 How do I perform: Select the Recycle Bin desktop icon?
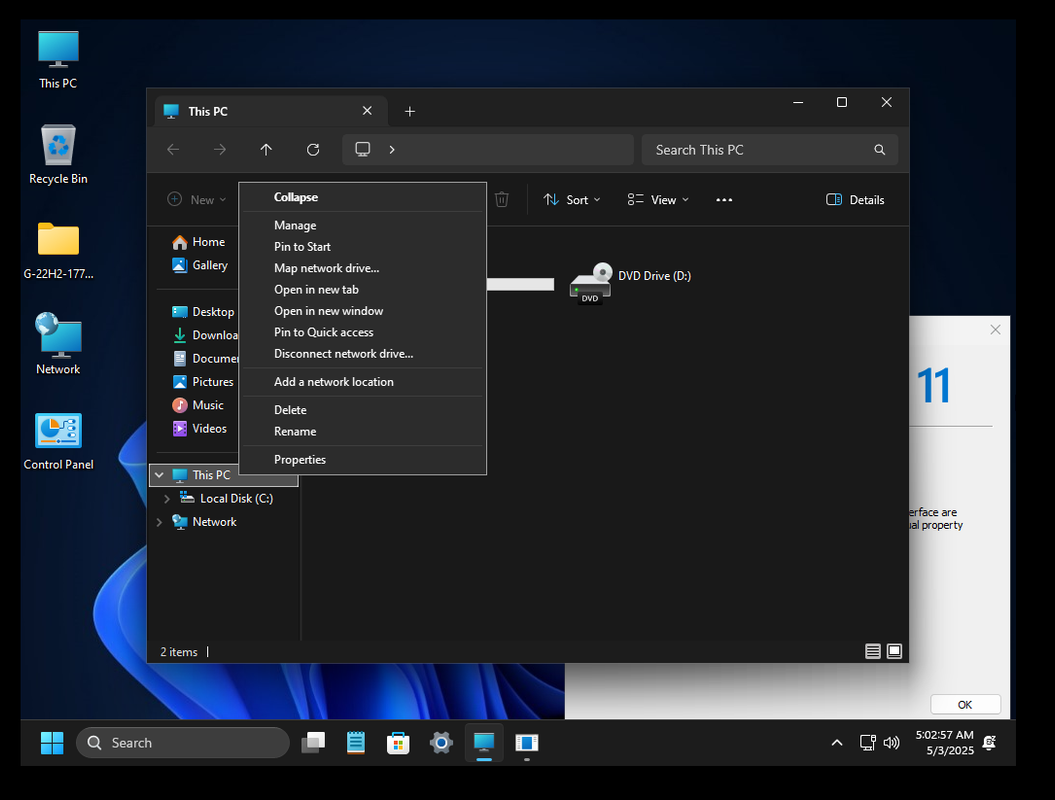point(59,155)
